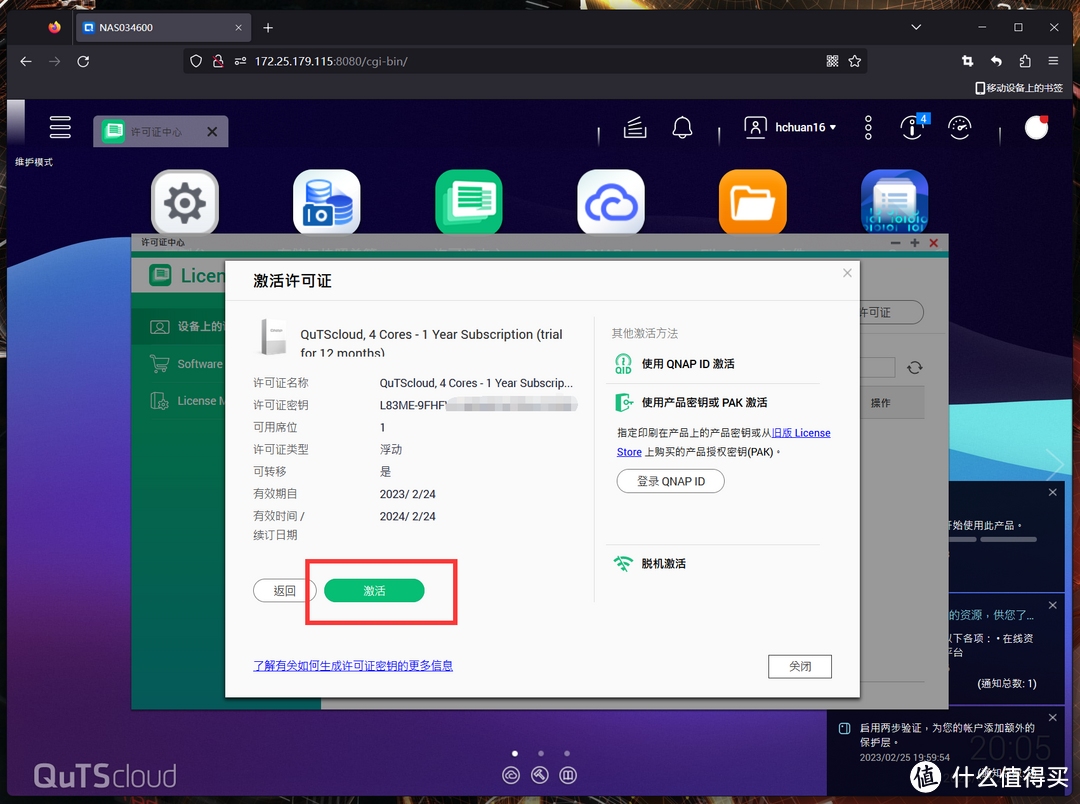This screenshot has height=804, width=1080.
Task: Open Control Panel gear desktop icon
Action: (185, 203)
